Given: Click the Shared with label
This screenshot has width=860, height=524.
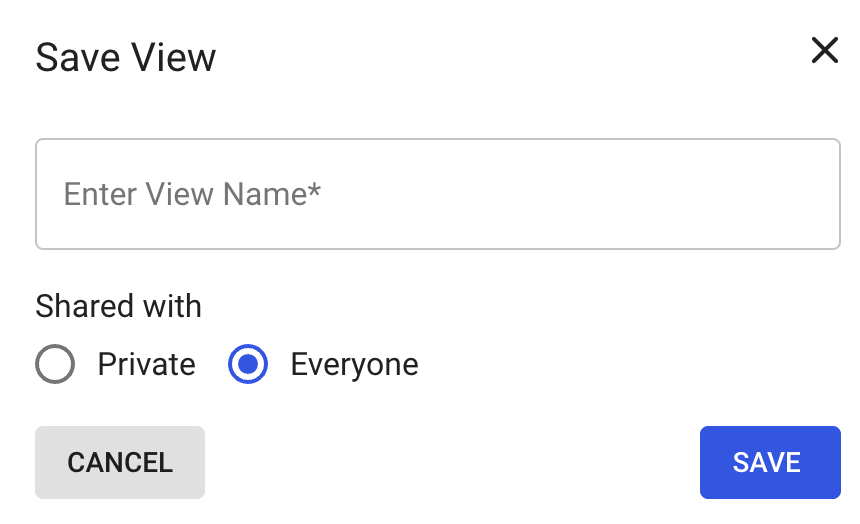Looking at the screenshot, I should [x=118, y=306].
